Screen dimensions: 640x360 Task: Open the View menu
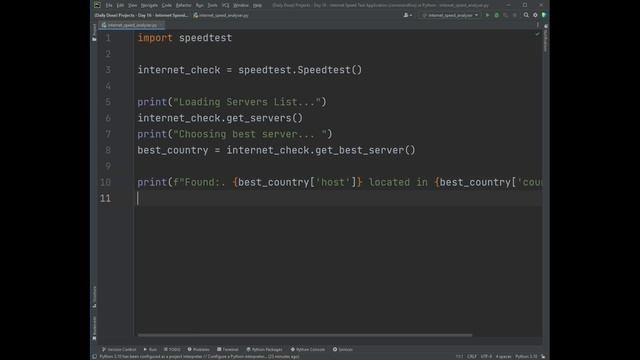(x=133, y=5)
